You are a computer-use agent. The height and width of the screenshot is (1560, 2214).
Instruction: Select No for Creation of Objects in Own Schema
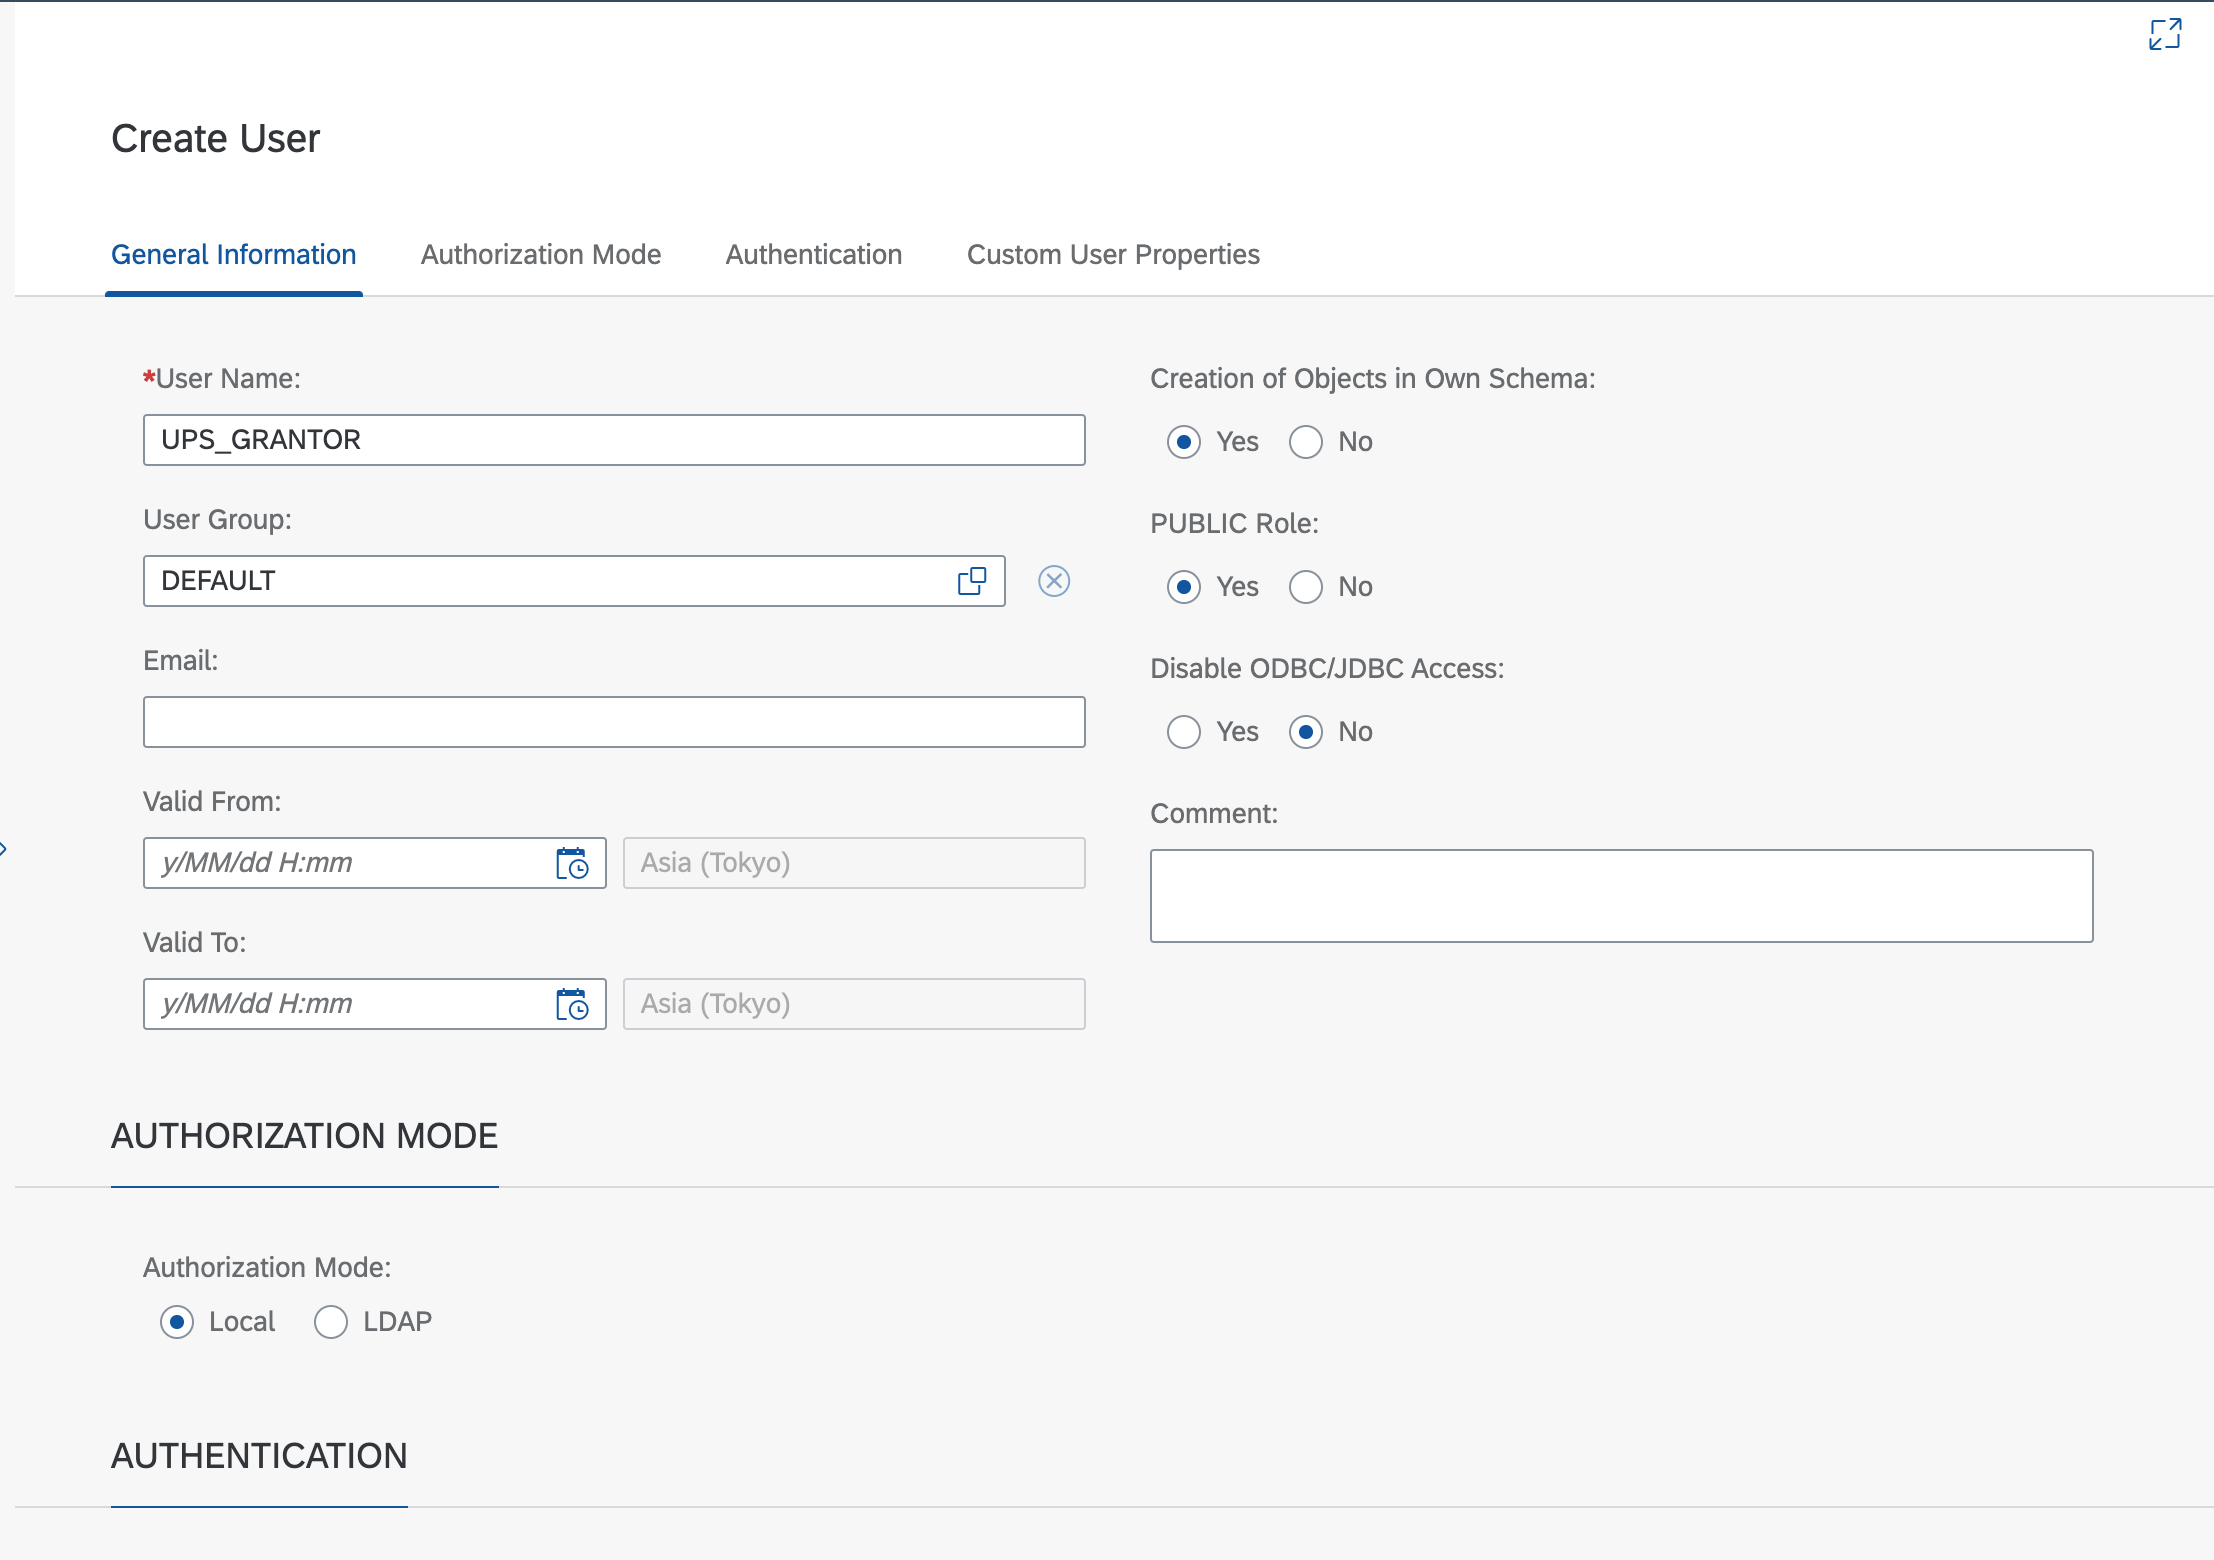(x=1306, y=442)
